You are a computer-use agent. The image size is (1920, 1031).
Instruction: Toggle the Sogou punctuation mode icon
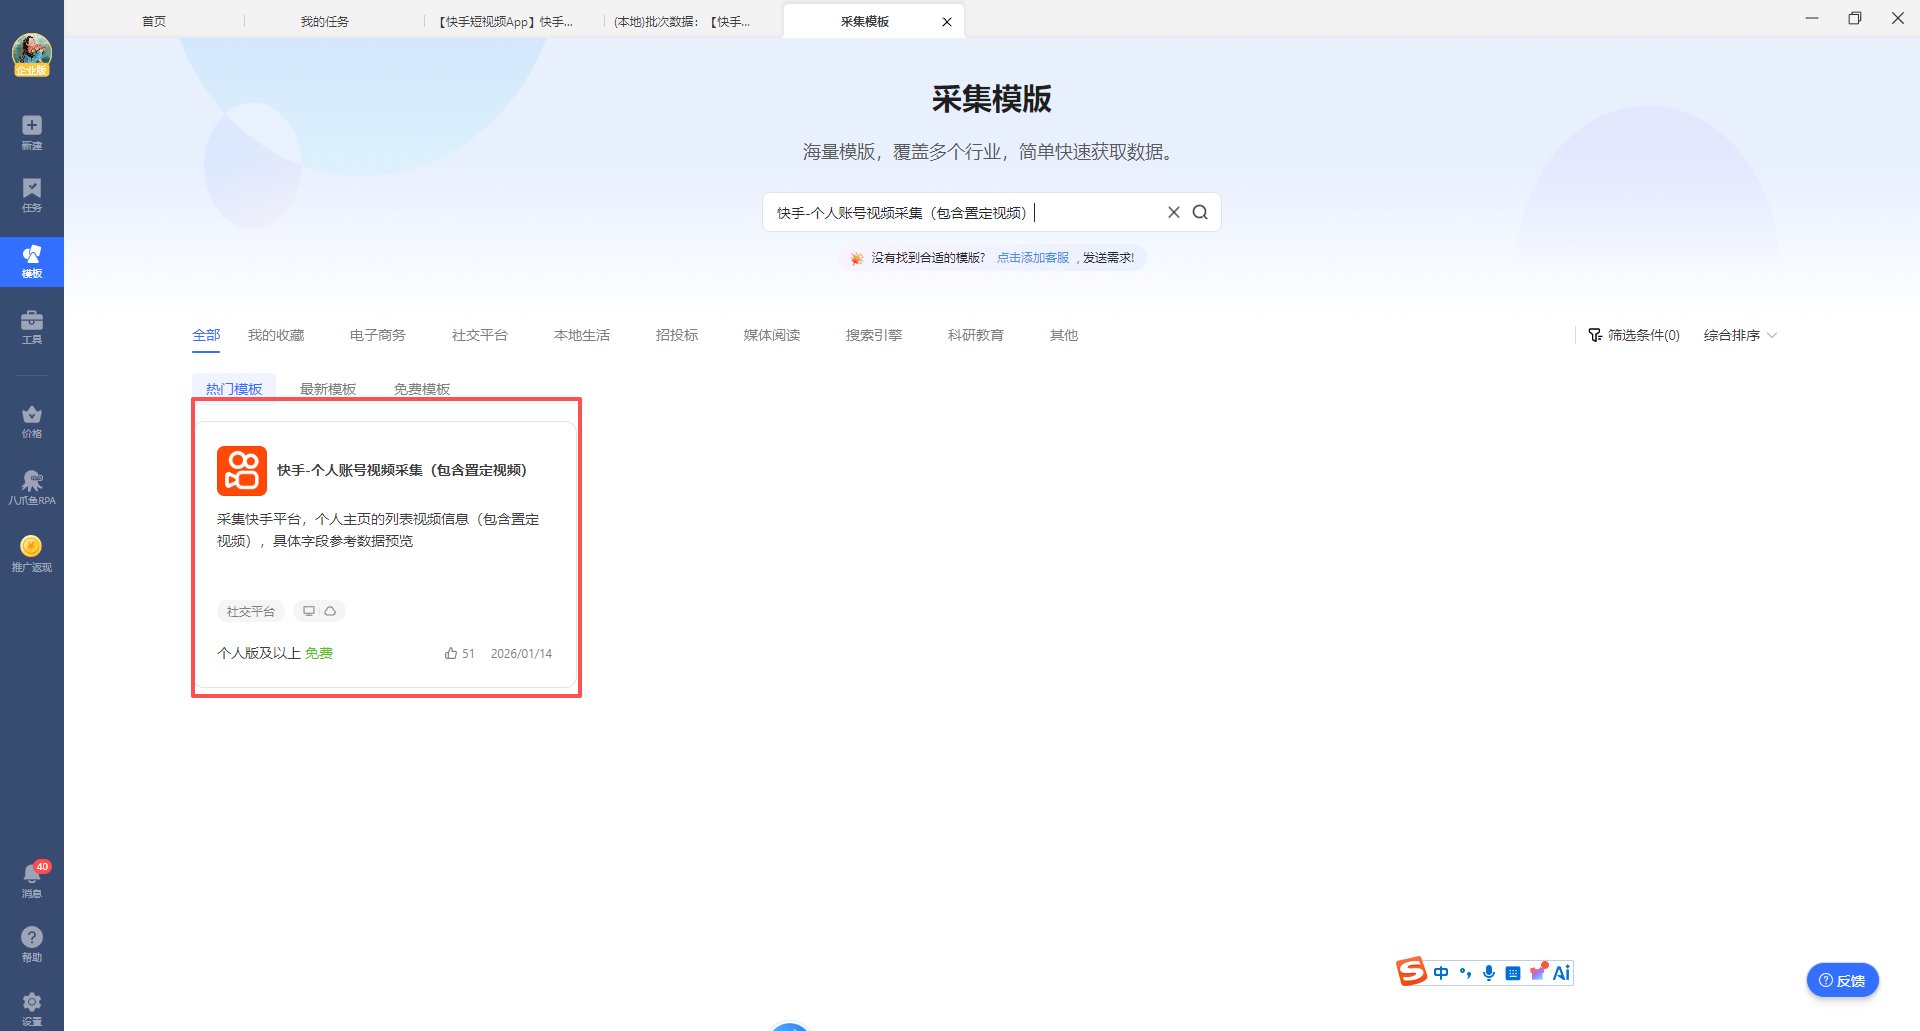[x=1465, y=973]
